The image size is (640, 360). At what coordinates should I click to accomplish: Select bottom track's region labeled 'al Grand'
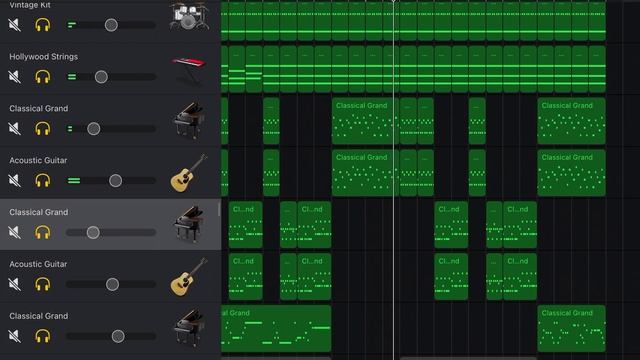[276, 329]
